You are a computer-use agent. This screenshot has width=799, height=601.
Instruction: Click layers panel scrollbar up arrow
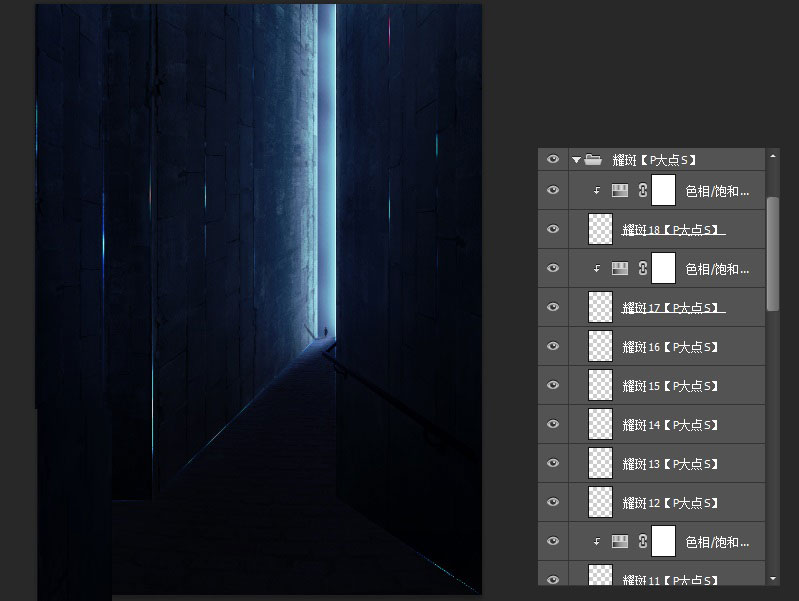[773, 155]
